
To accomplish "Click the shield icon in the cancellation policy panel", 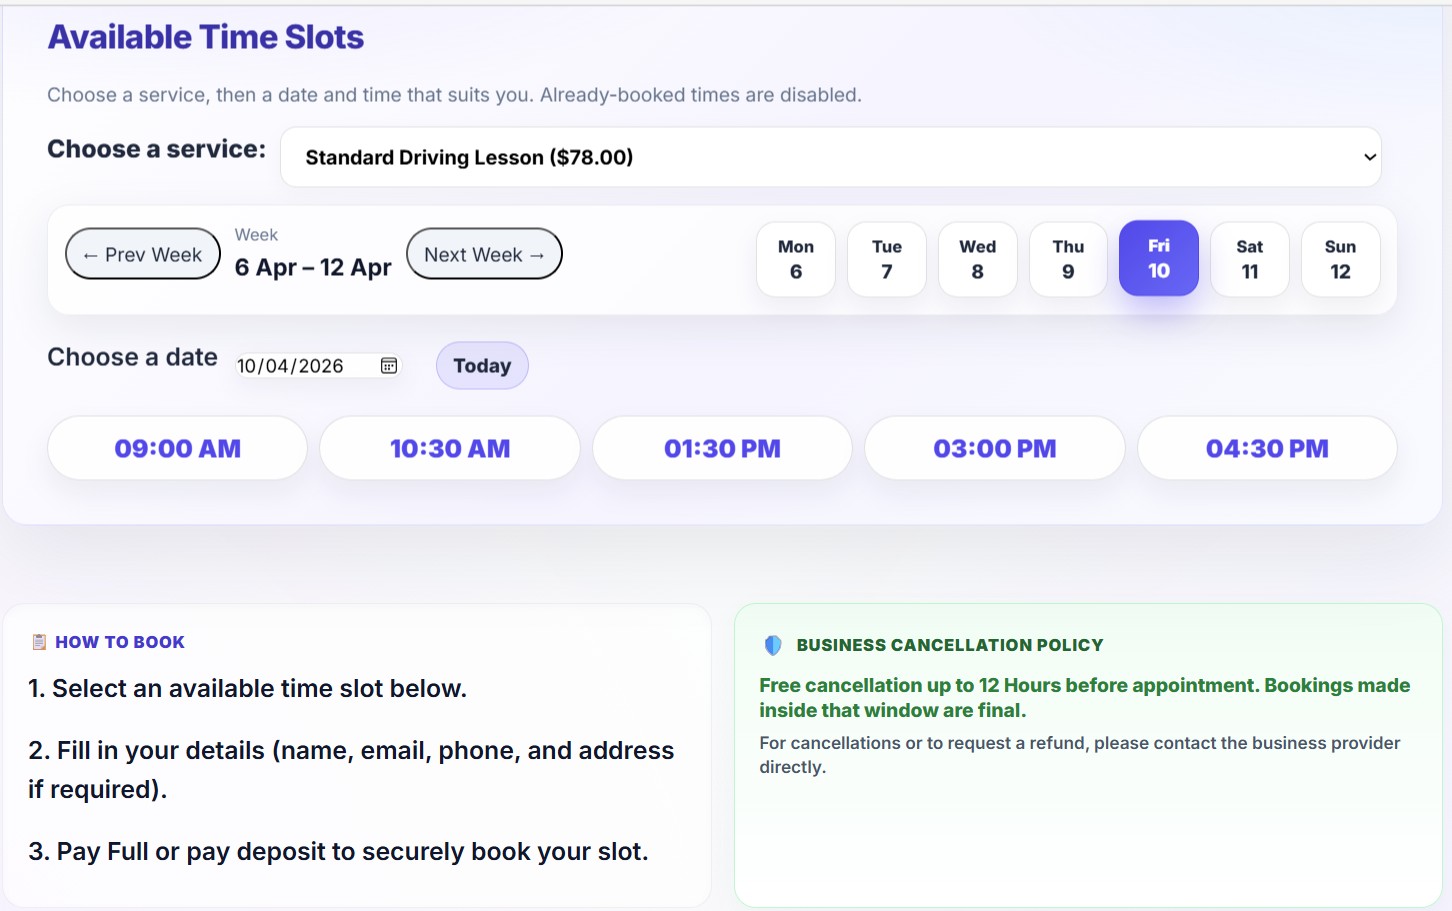I will point(773,645).
